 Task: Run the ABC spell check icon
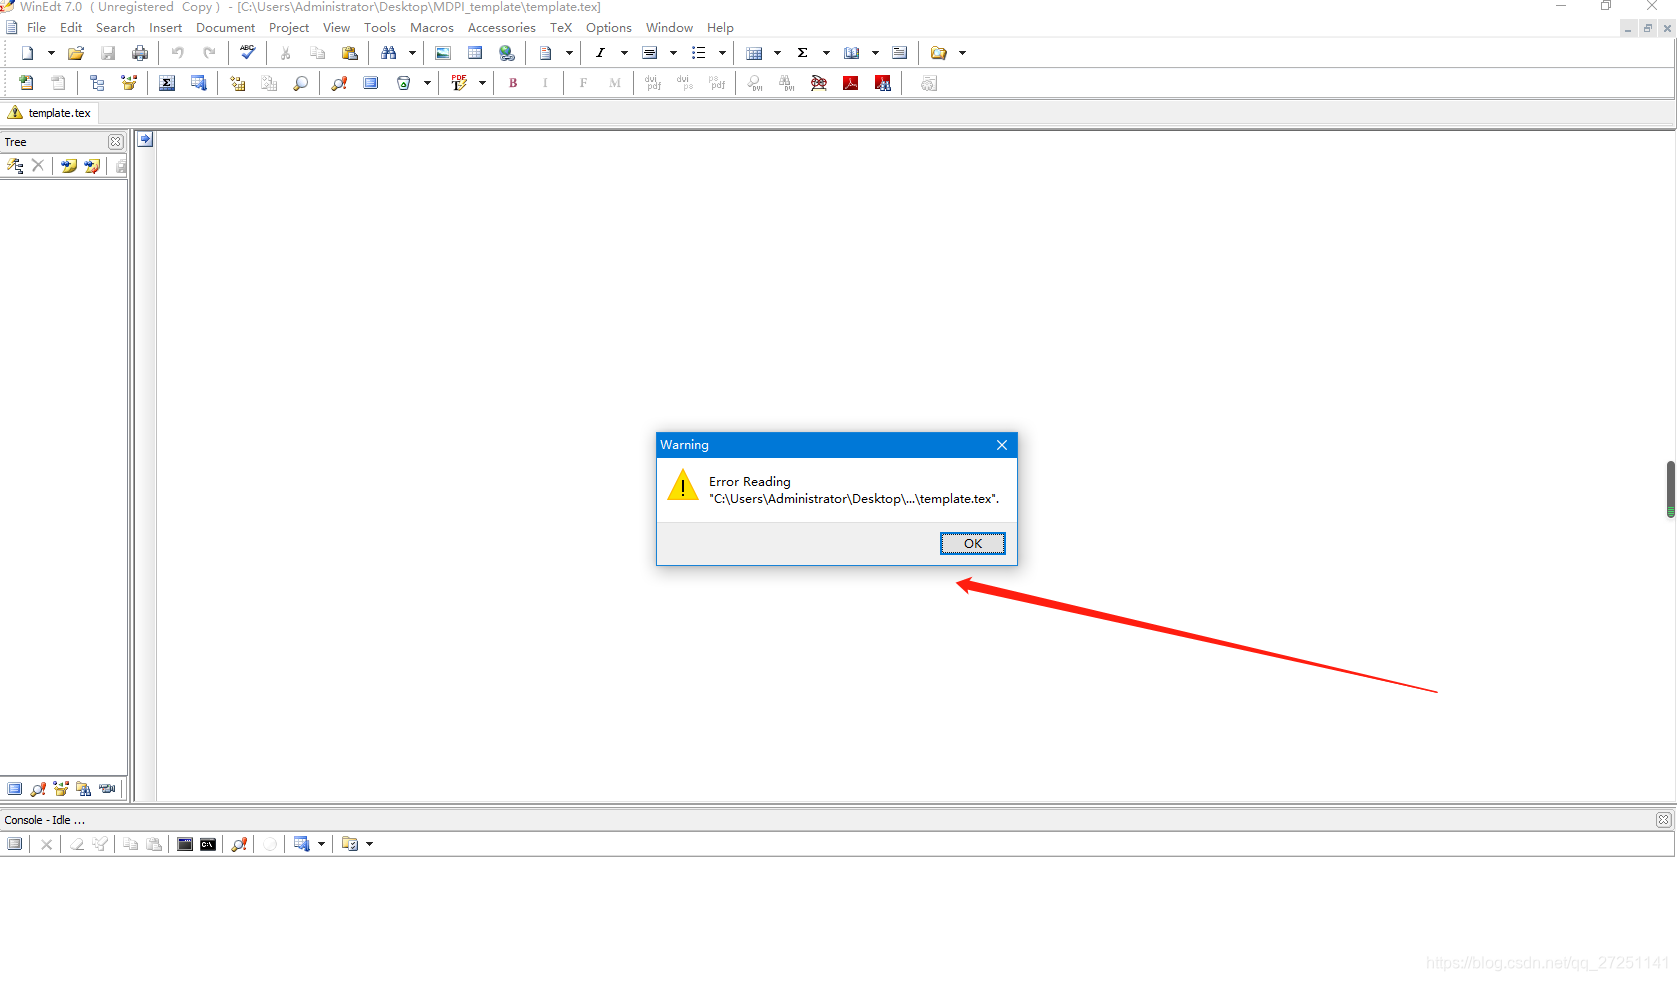click(247, 53)
